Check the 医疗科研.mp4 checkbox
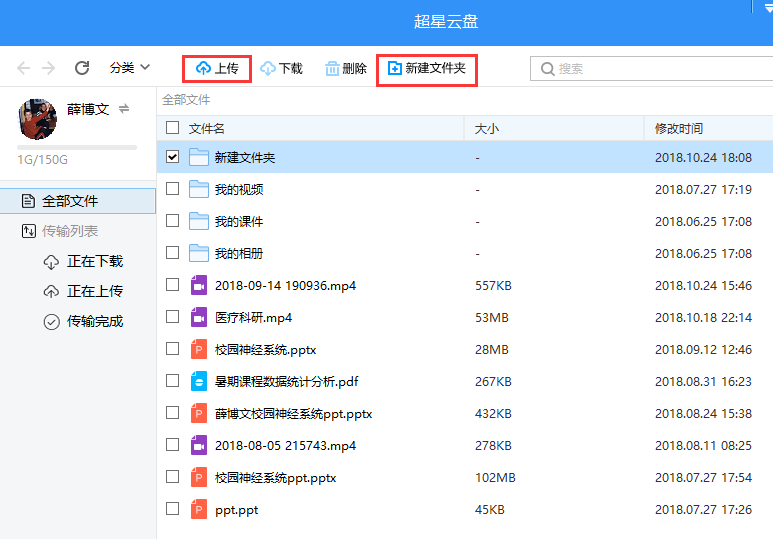Screen dimensions: 773x539 click(173, 317)
